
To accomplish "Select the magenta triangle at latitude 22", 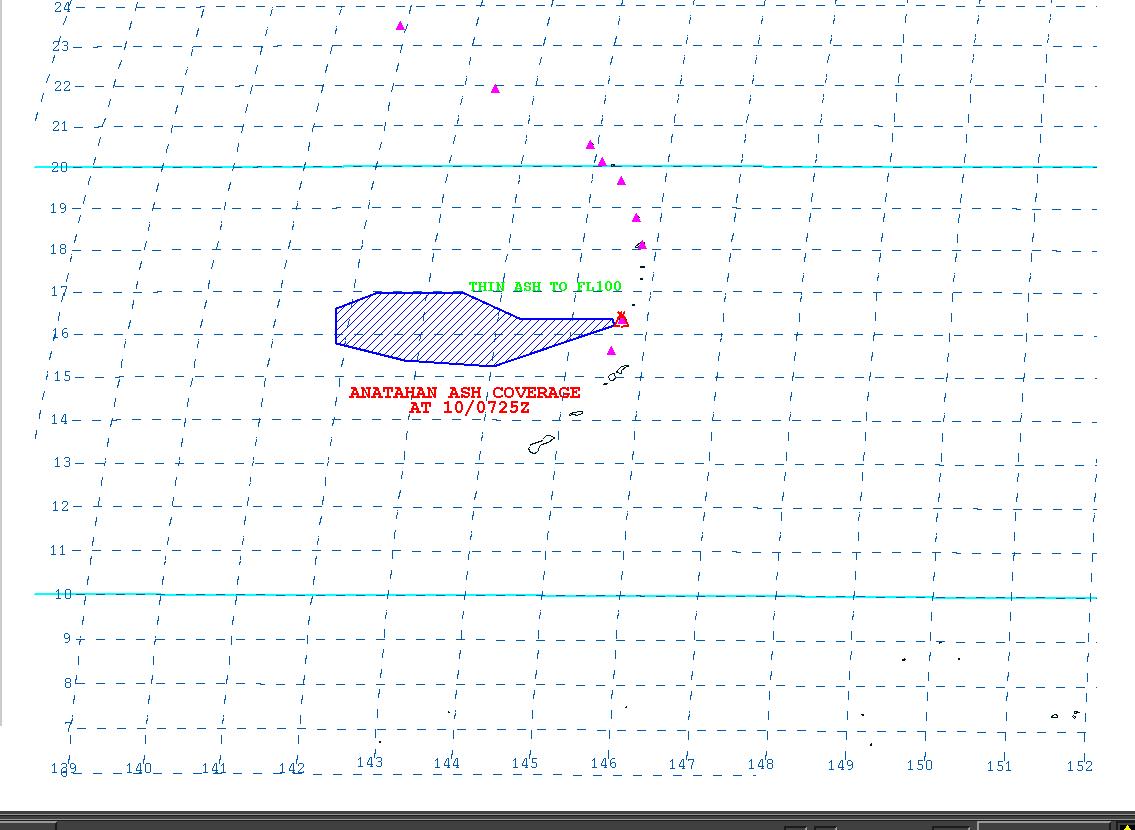I will tap(495, 89).
